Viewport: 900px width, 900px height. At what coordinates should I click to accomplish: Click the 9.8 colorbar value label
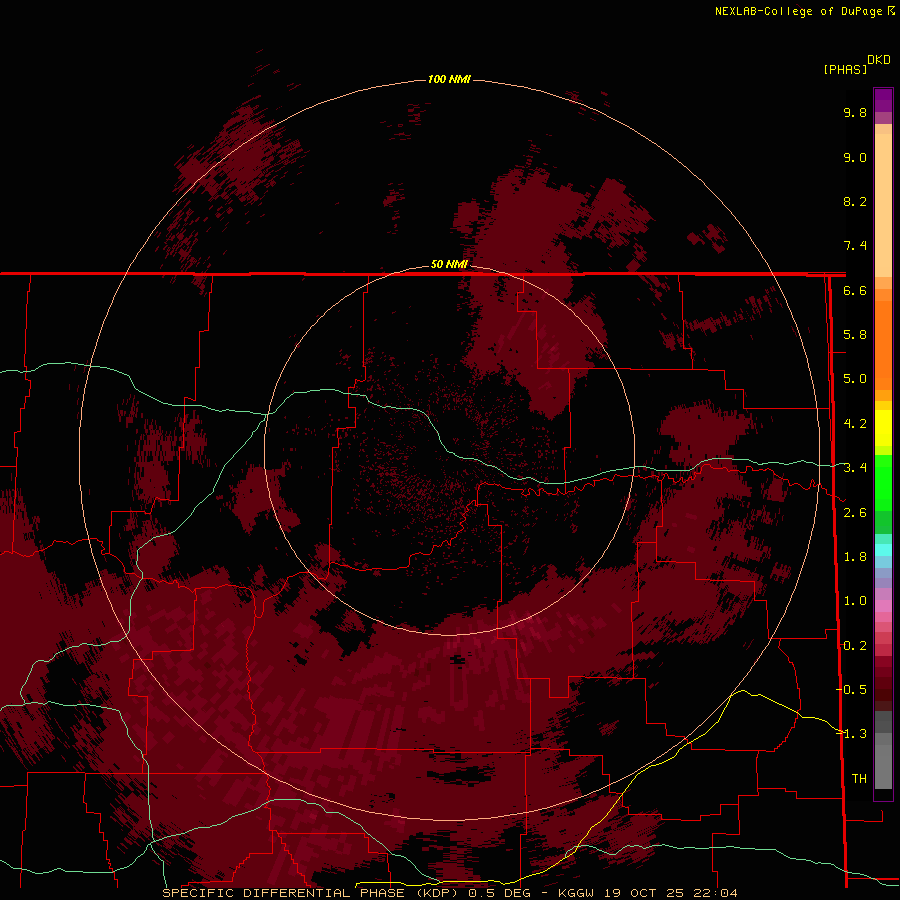point(855,112)
